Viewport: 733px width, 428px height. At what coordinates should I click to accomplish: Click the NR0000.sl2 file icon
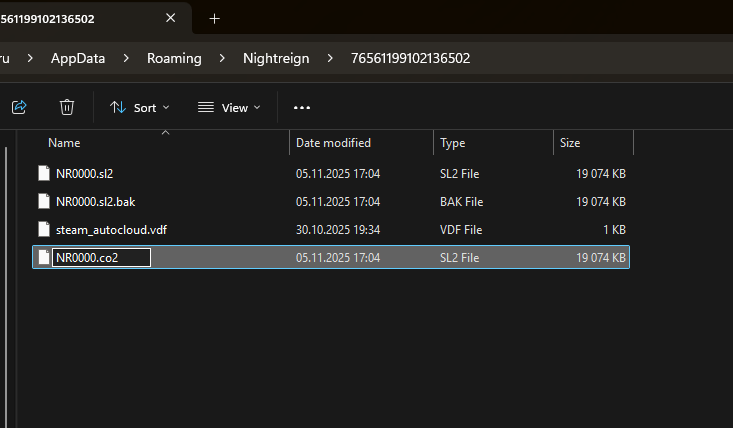tap(43, 173)
